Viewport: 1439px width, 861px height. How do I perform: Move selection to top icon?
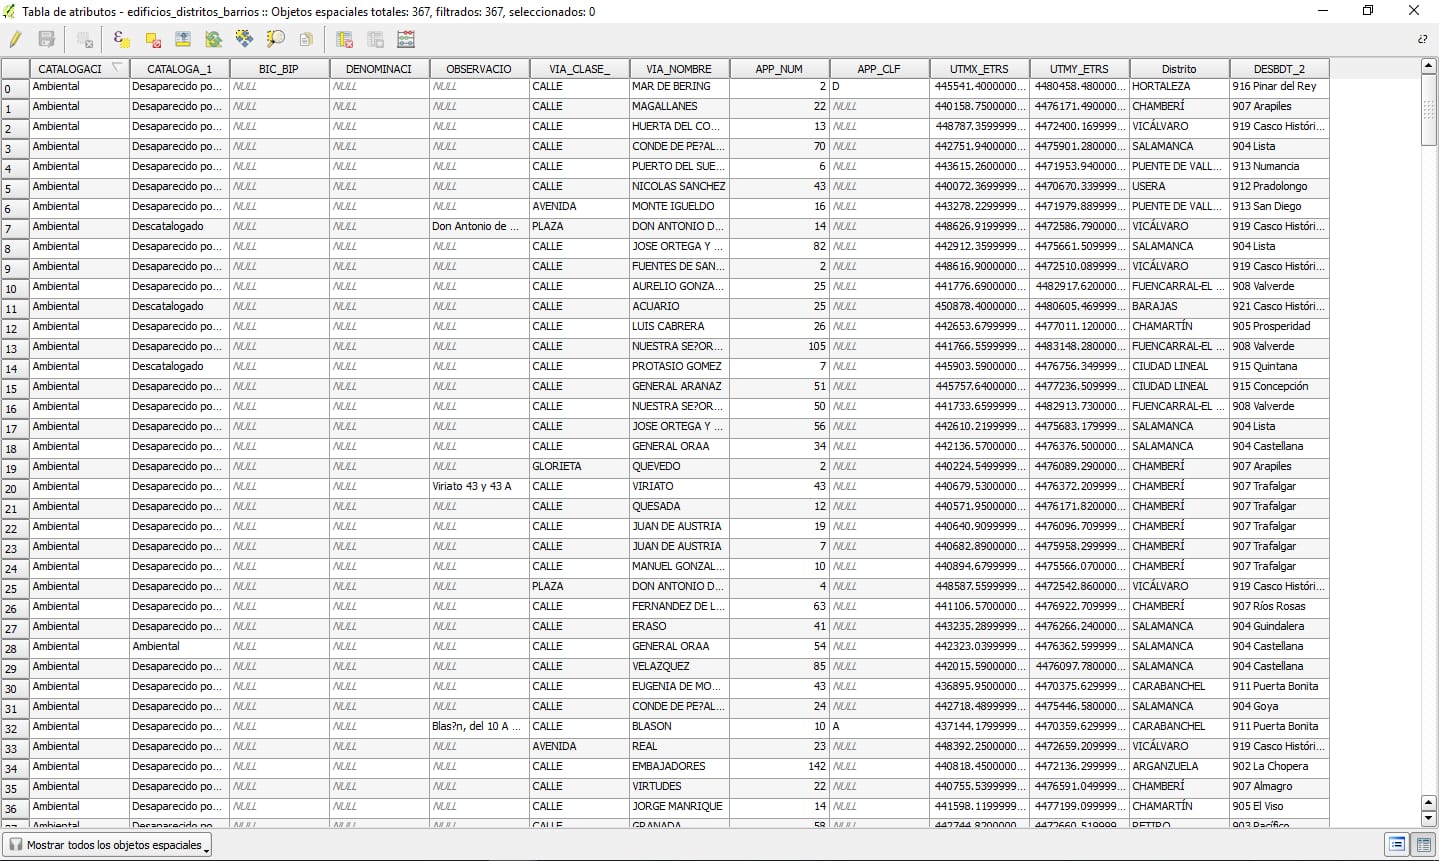pyautogui.click(x=183, y=39)
